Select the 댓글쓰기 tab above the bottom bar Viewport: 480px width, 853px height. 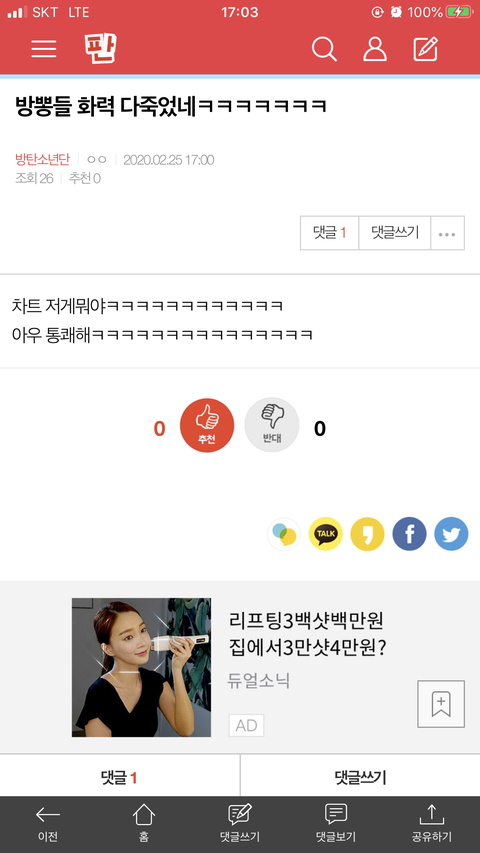[x=360, y=777]
